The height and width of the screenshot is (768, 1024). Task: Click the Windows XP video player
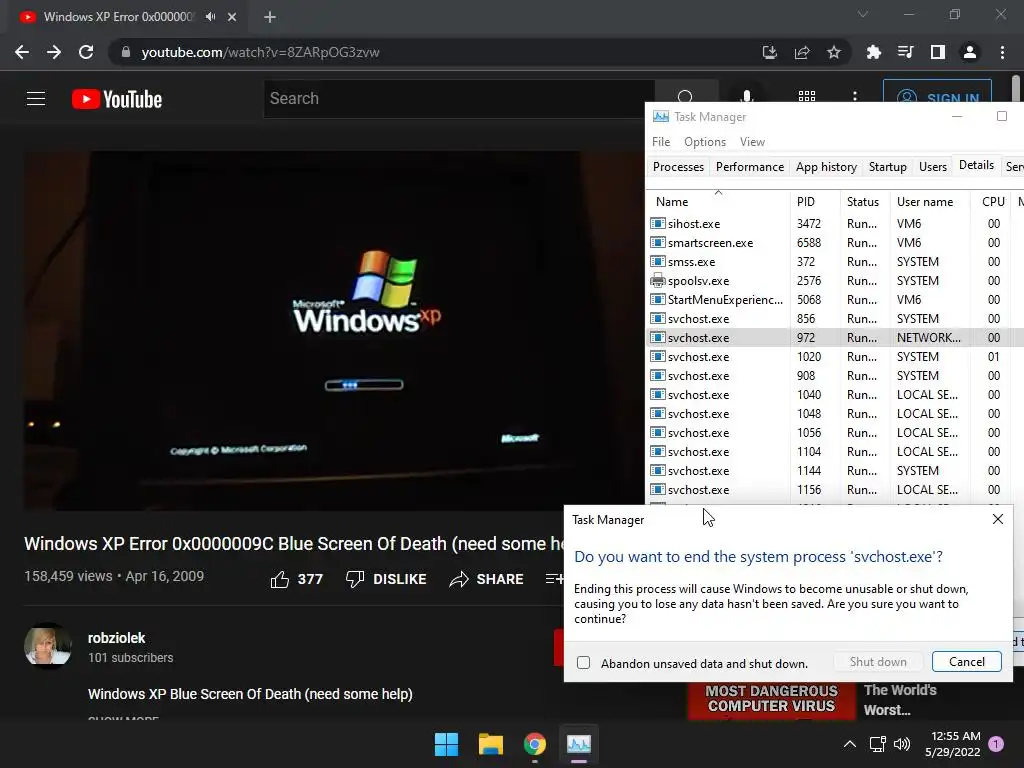pos(334,330)
